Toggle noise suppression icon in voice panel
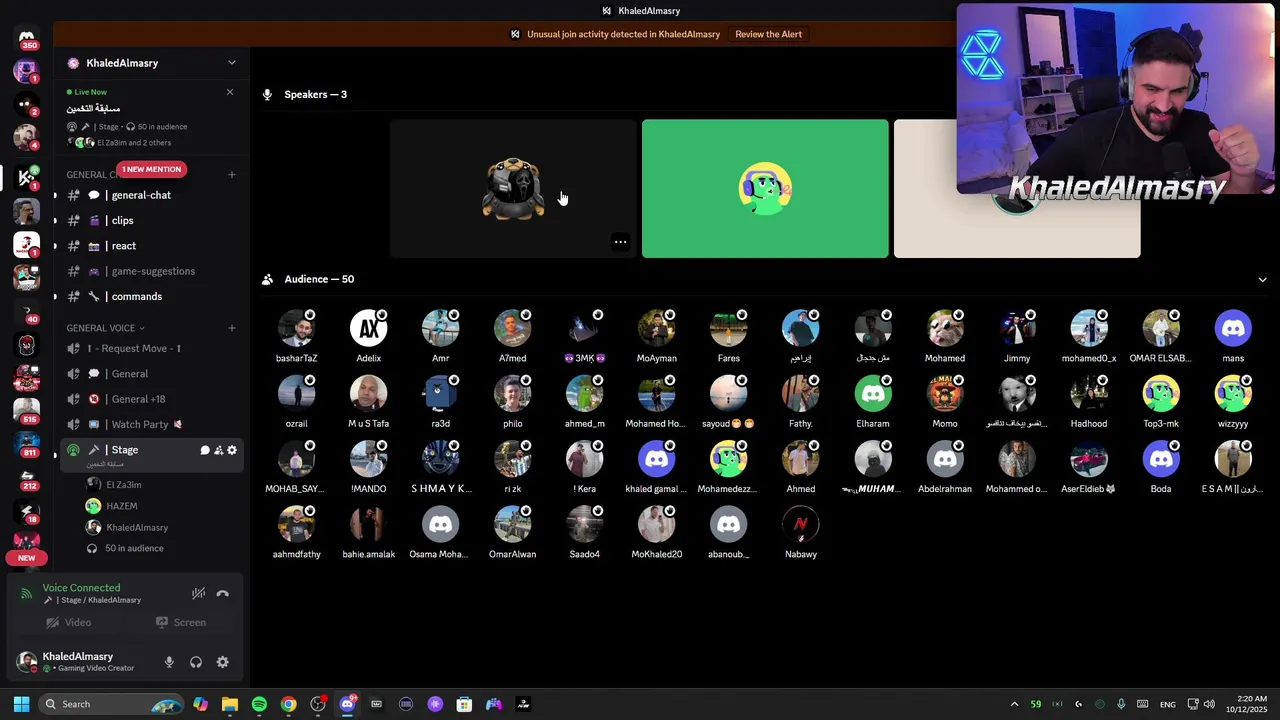 [198, 593]
